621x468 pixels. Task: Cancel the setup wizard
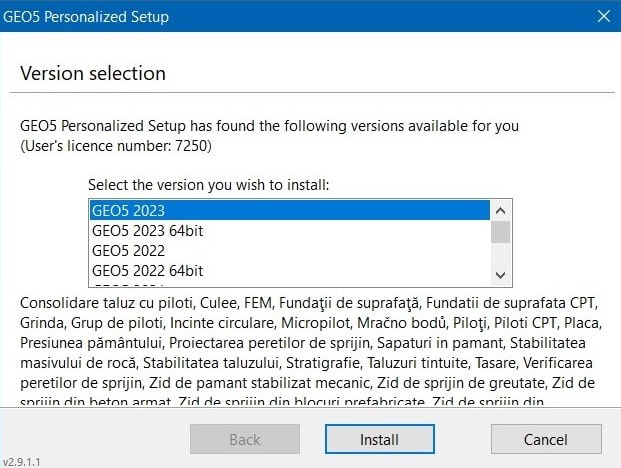546,439
